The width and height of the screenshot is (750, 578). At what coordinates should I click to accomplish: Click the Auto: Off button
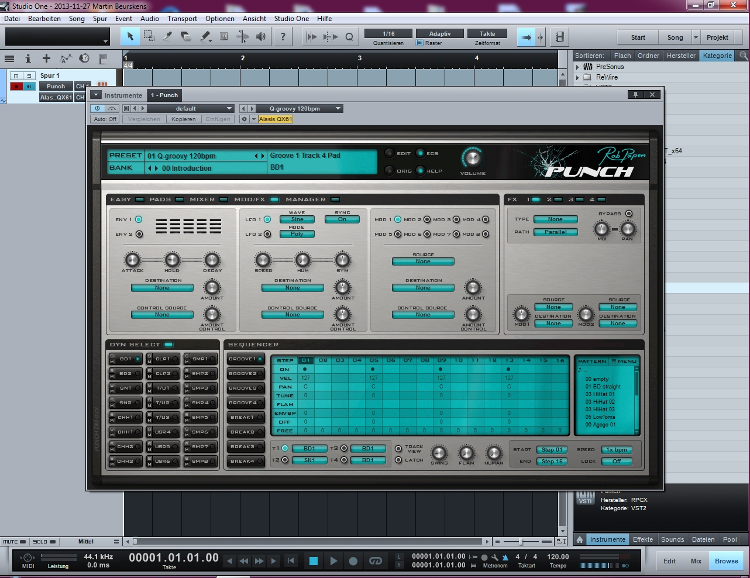pyautogui.click(x=105, y=119)
